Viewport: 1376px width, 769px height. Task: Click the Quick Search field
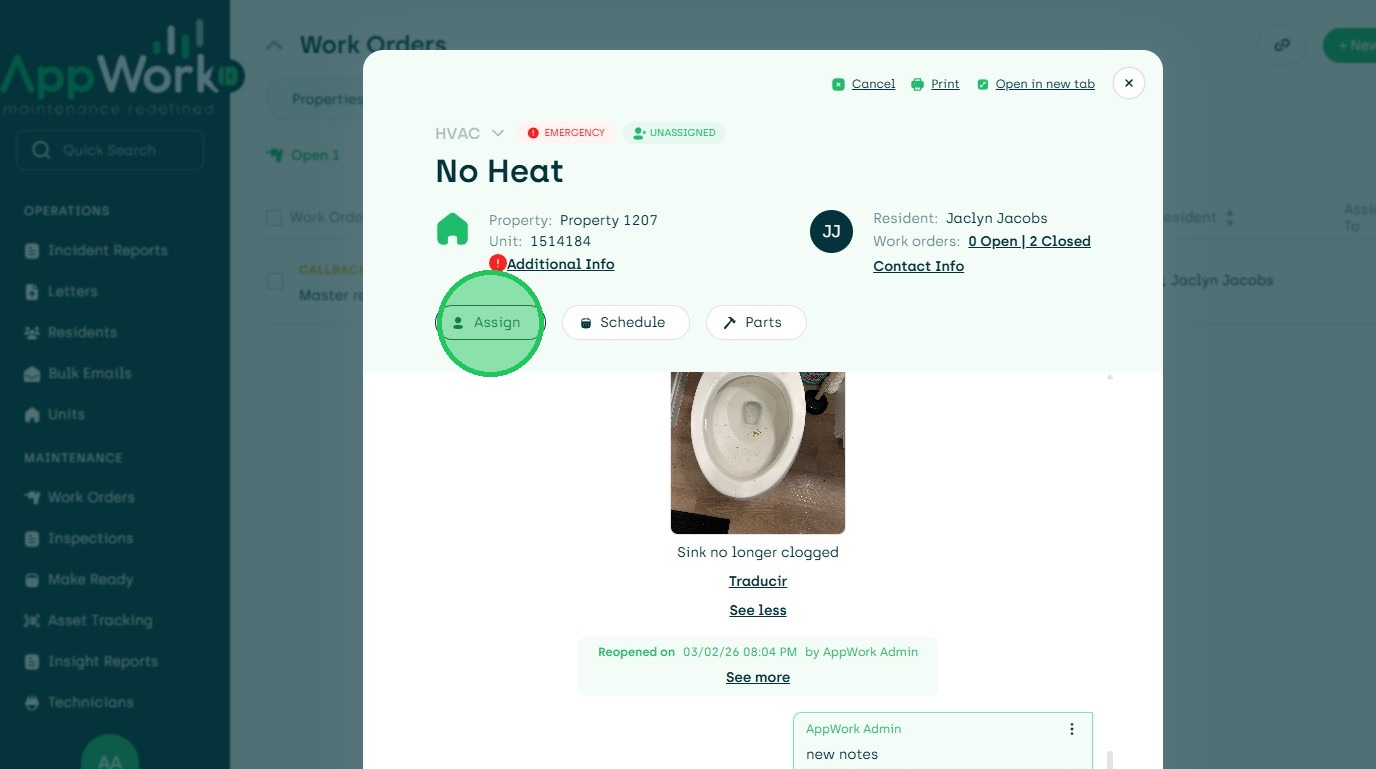110,150
